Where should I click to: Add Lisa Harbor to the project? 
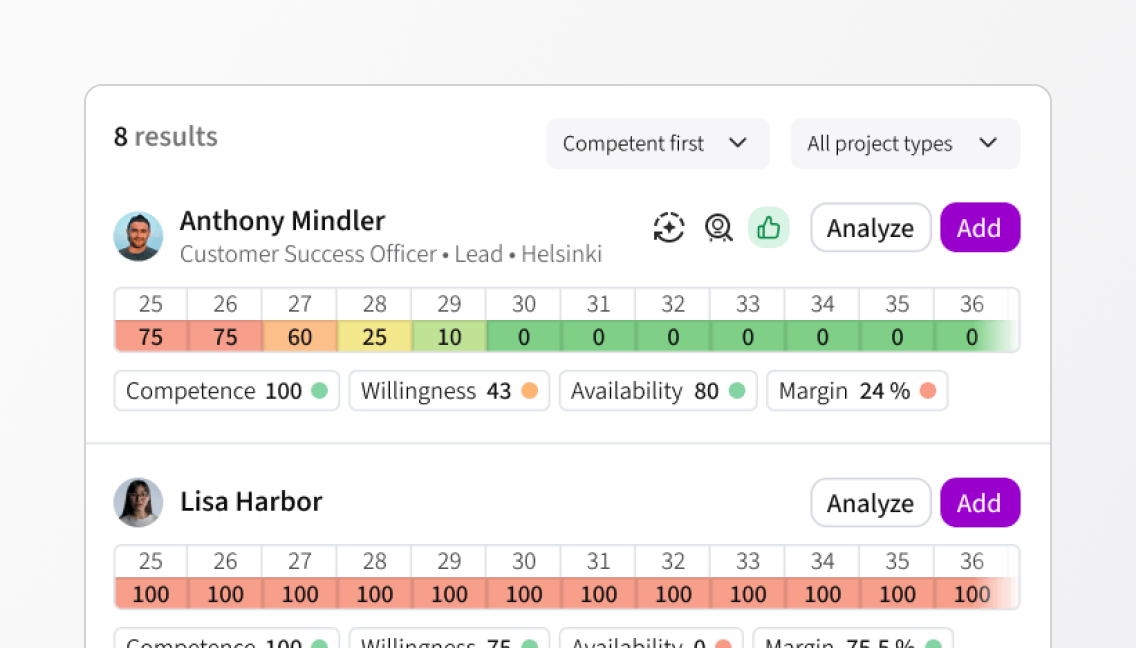click(980, 502)
